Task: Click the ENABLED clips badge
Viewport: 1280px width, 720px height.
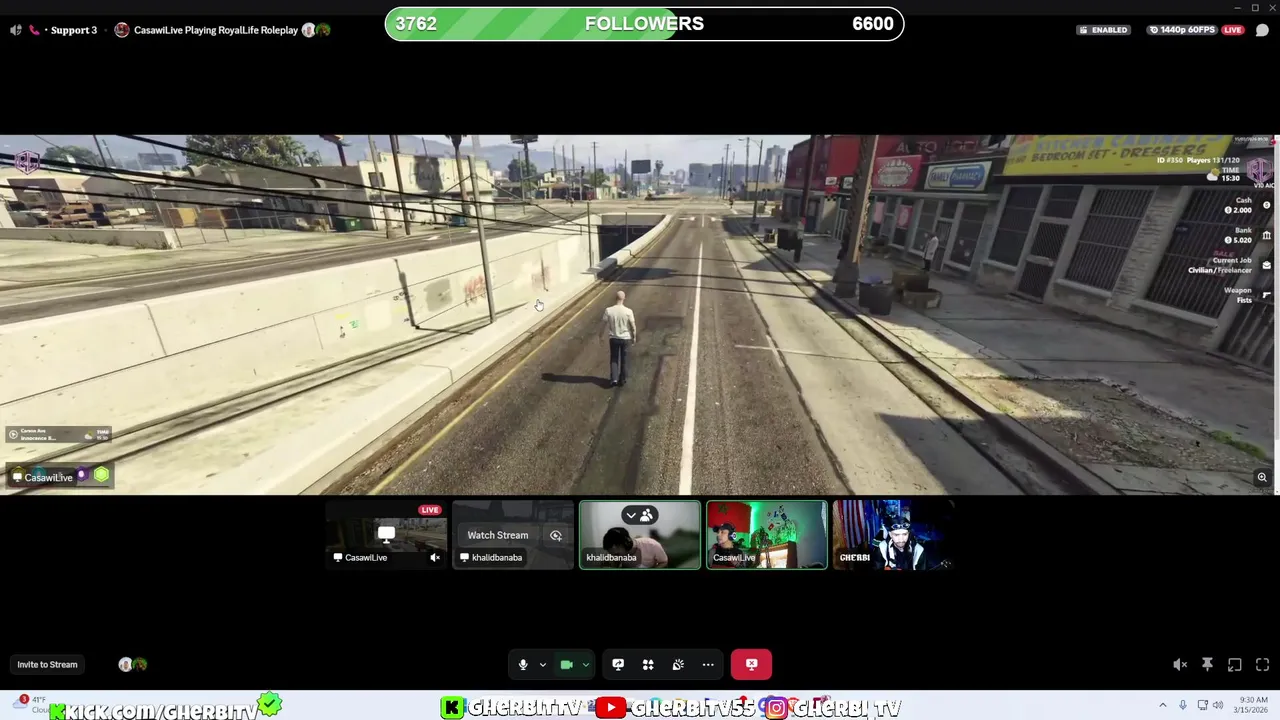Action: pyautogui.click(x=1103, y=30)
